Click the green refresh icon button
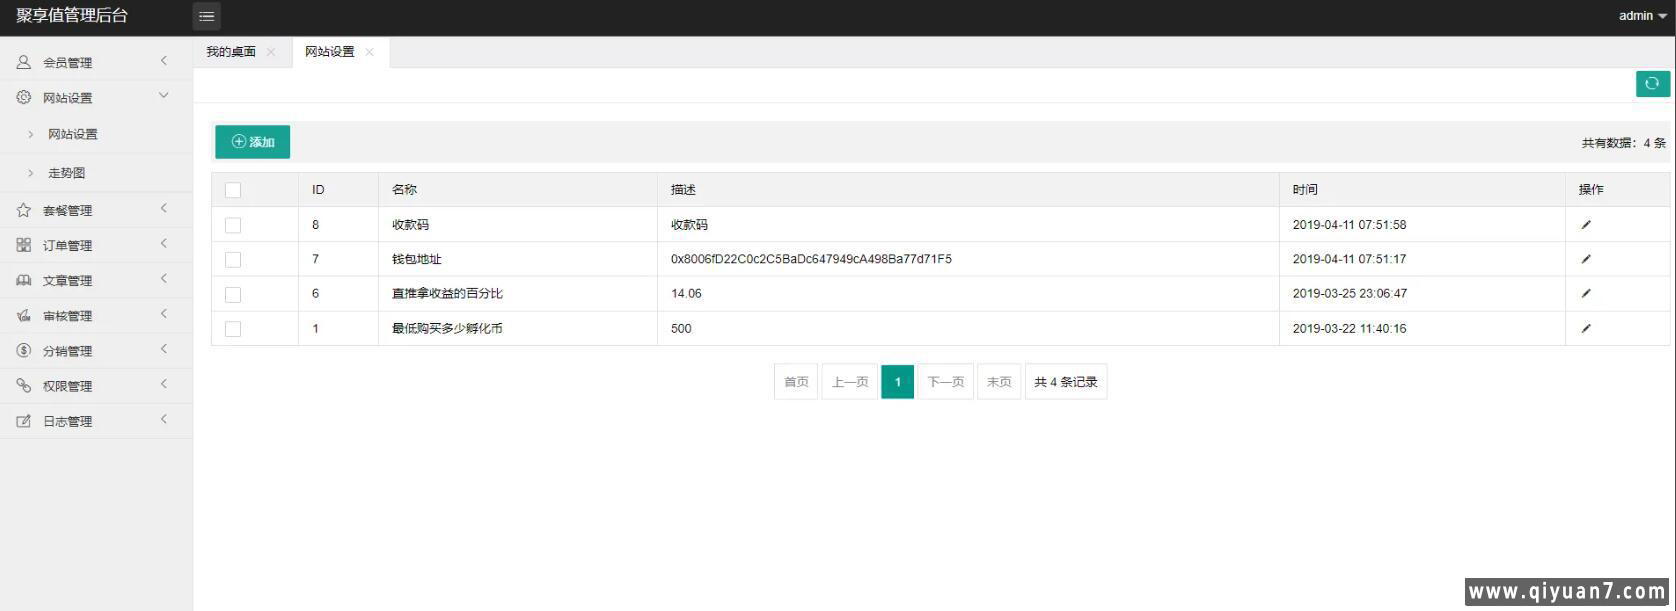The image size is (1676, 611). click(1652, 84)
